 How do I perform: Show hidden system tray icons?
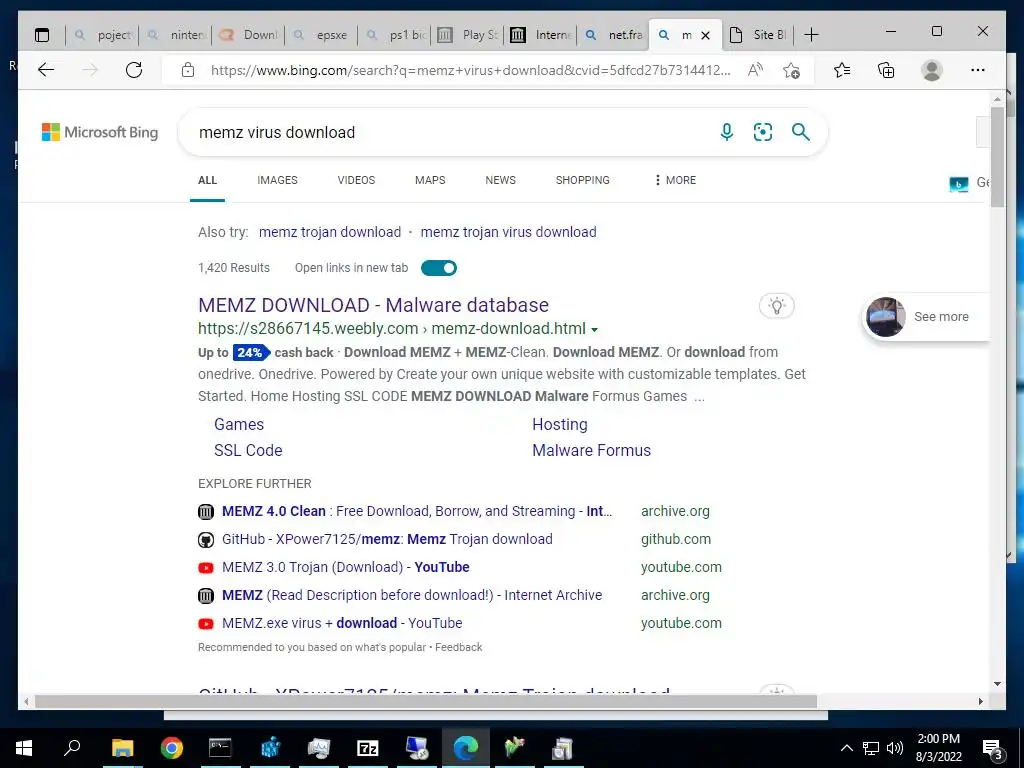846,748
